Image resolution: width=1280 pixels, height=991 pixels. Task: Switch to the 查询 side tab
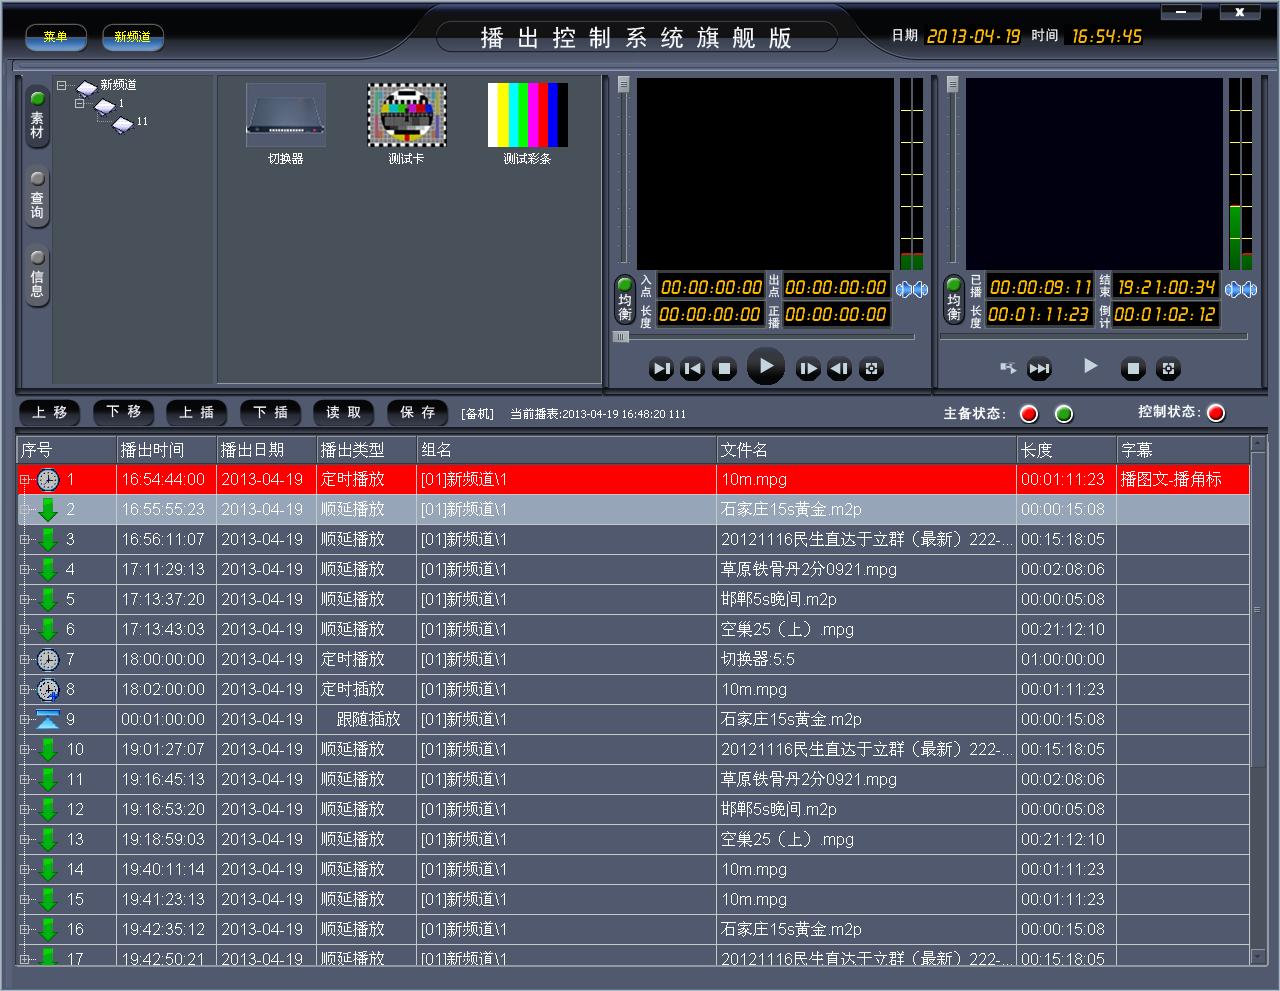[x=37, y=197]
